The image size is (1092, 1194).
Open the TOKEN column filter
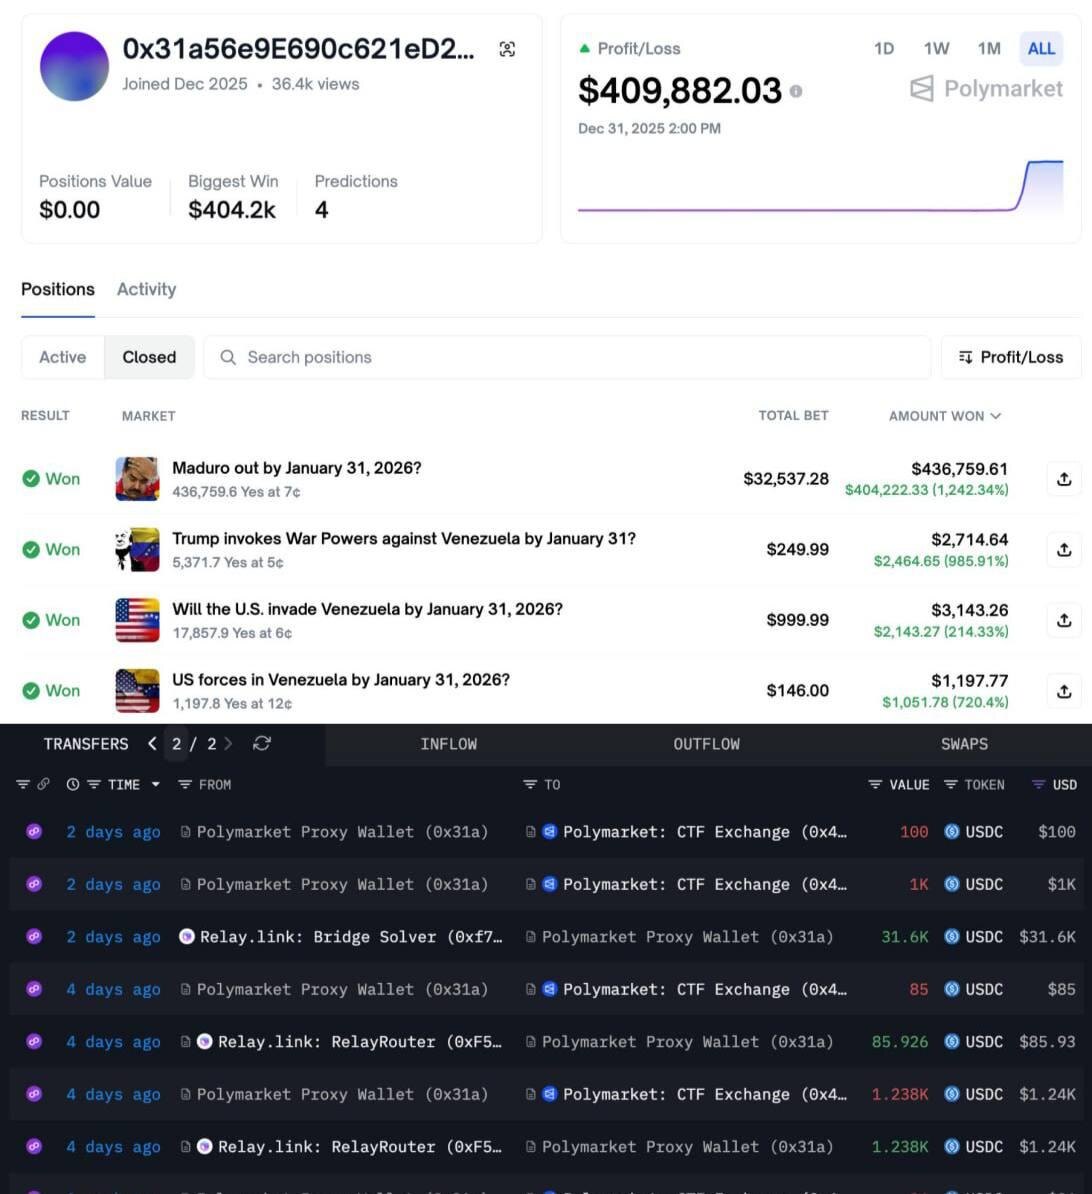pos(950,784)
